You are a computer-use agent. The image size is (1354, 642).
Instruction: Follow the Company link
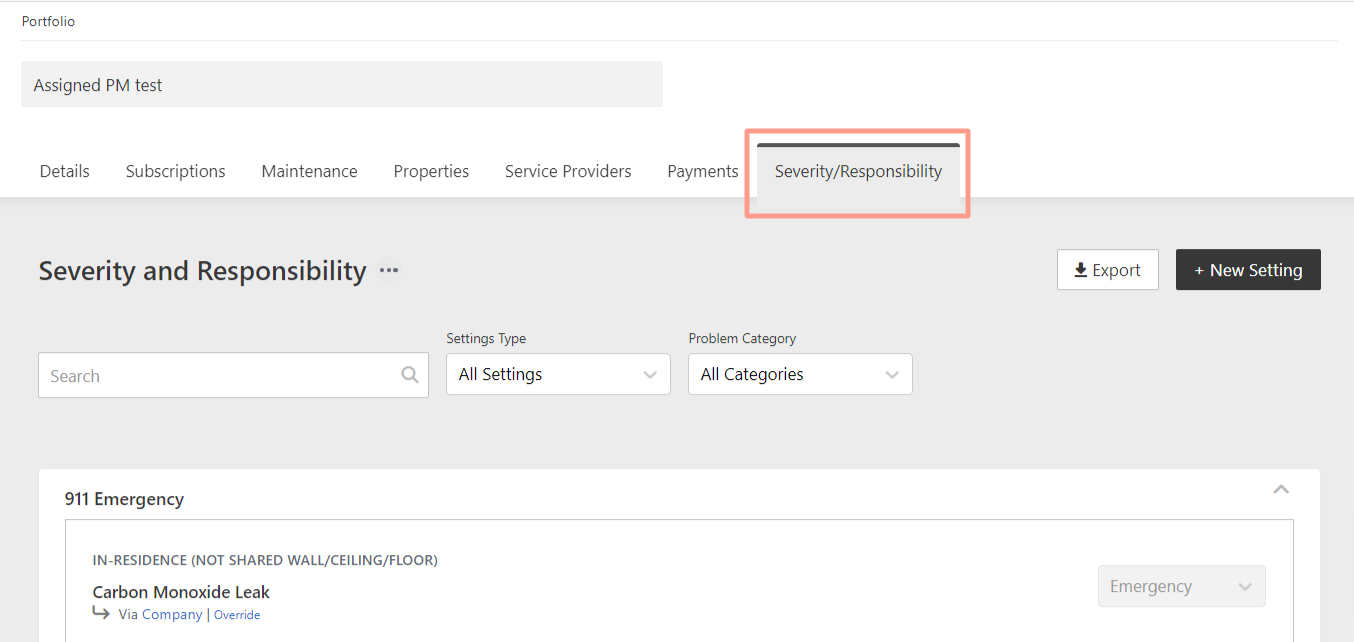pyautogui.click(x=172, y=614)
